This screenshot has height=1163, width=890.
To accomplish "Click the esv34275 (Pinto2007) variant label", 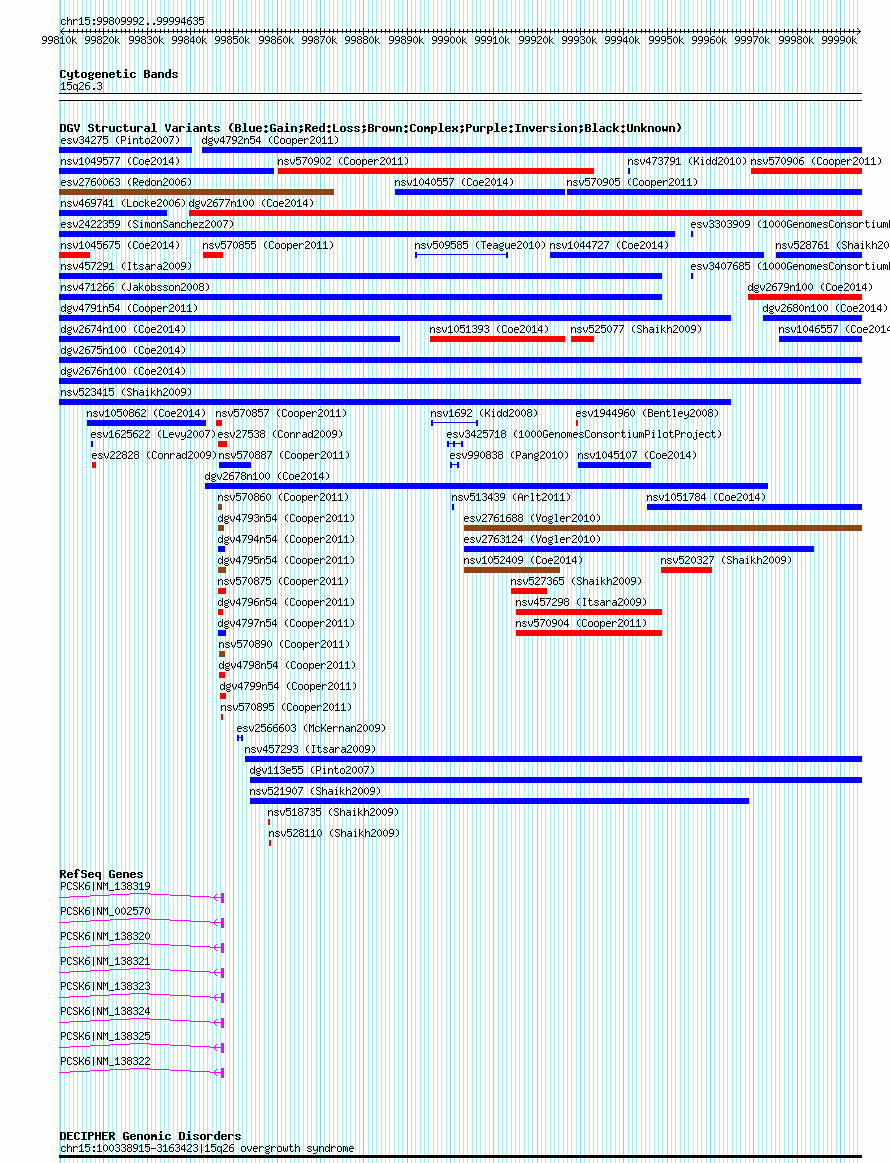I will (119, 140).
